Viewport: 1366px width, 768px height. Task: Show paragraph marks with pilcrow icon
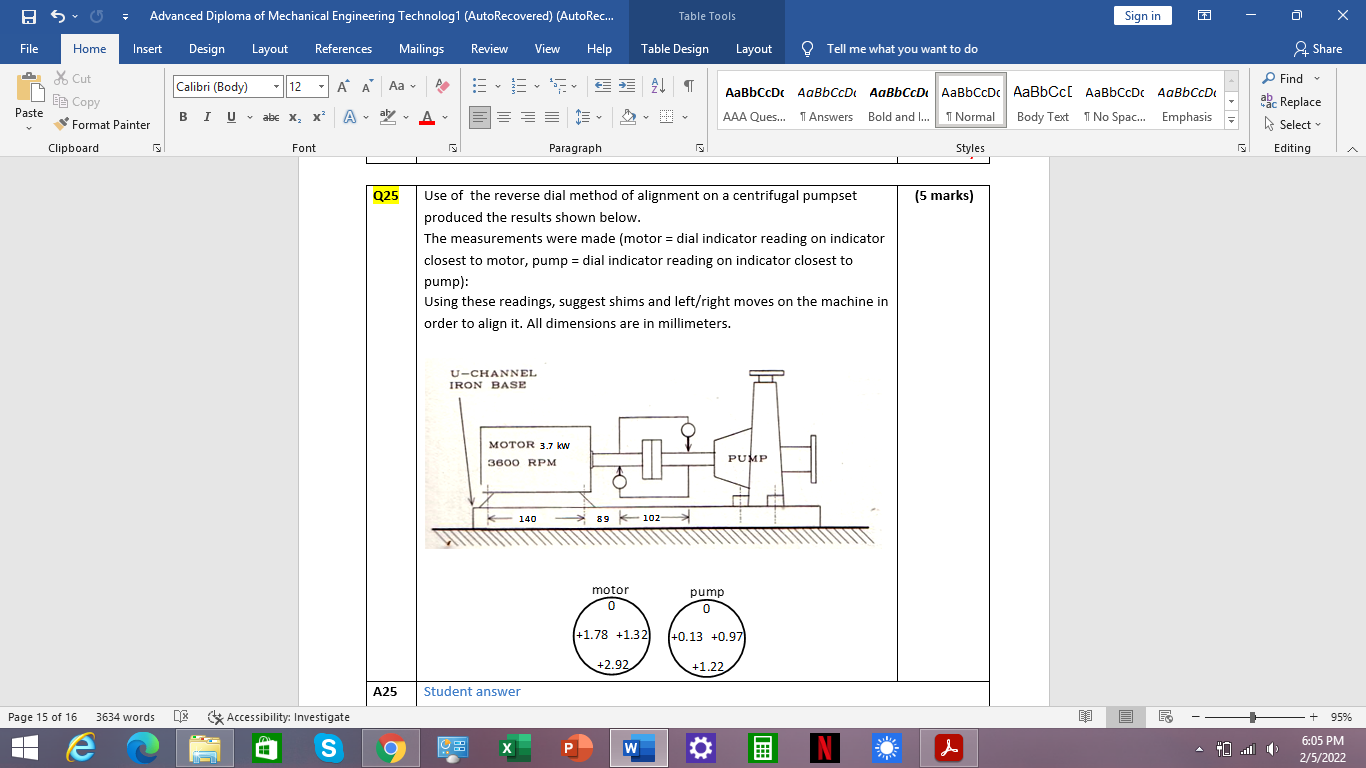tap(688, 87)
